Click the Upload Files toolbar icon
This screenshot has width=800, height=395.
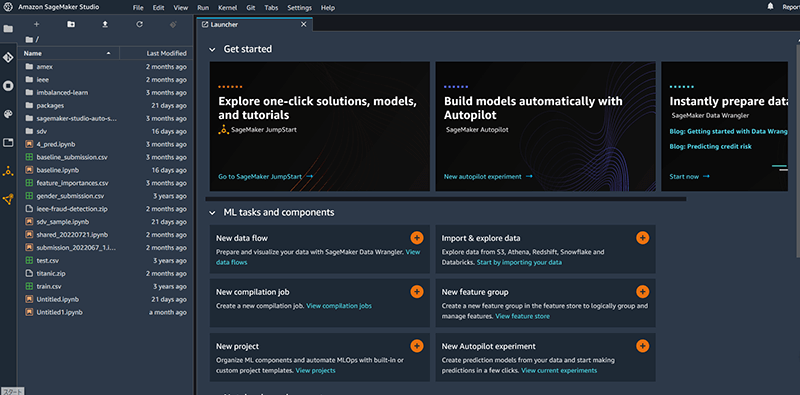[x=105, y=24]
